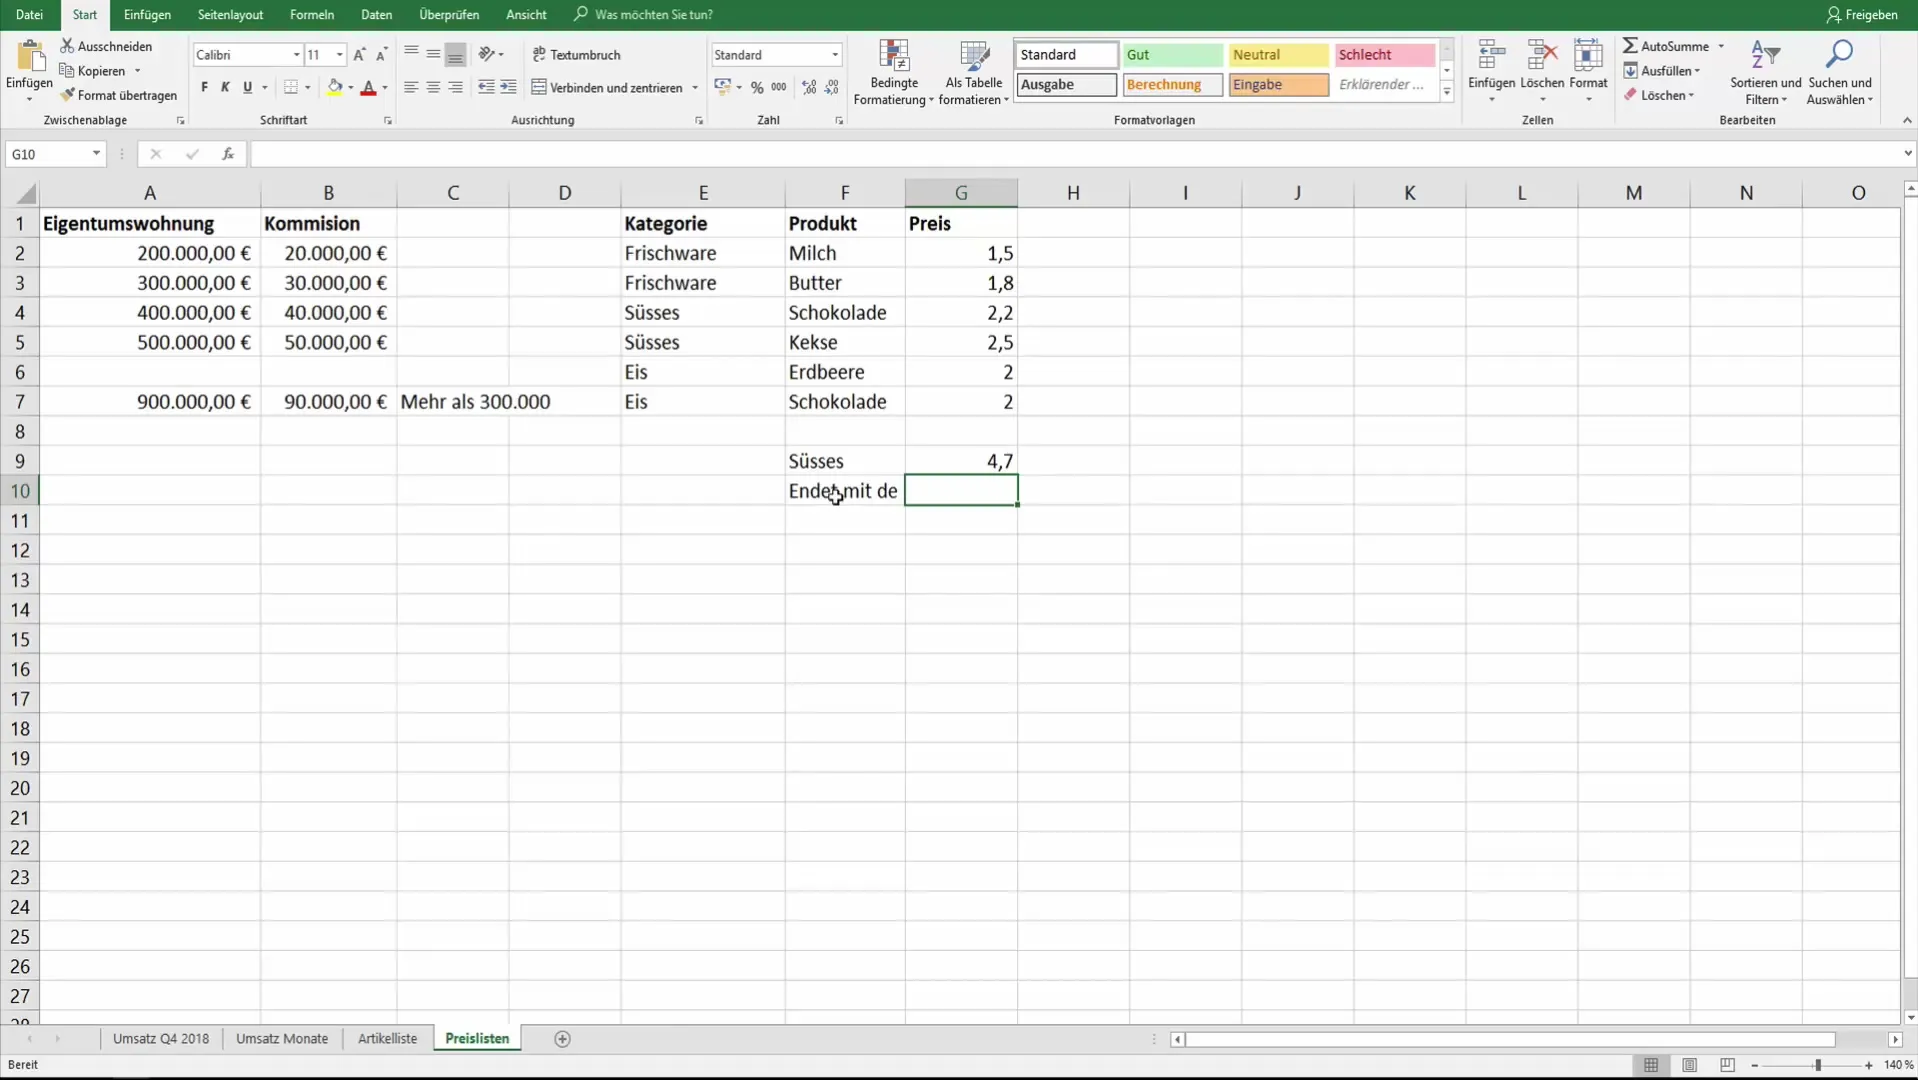Decrease font size with the small A icon
Image resolution: width=1918 pixels, height=1080 pixels.
(381, 55)
